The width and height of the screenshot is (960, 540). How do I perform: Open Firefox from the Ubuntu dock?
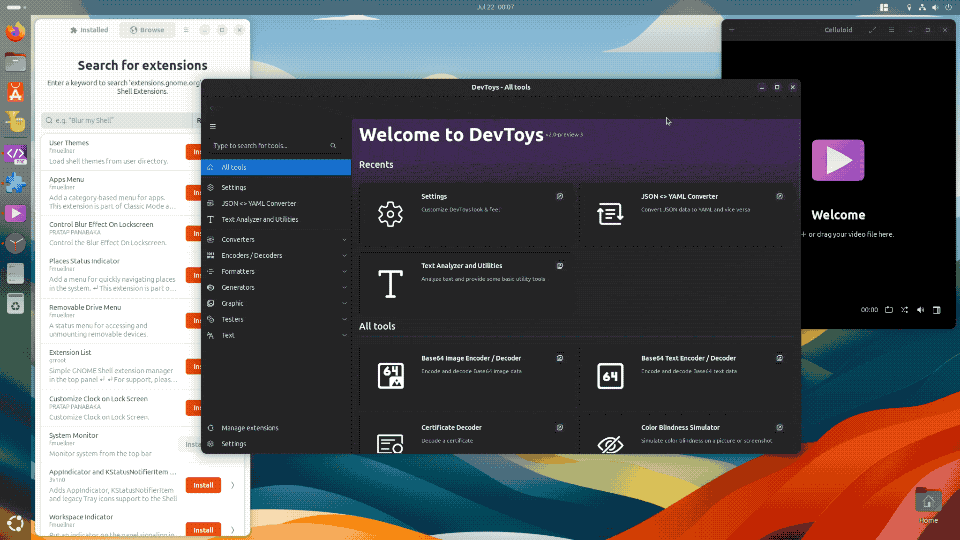pos(15,32)
